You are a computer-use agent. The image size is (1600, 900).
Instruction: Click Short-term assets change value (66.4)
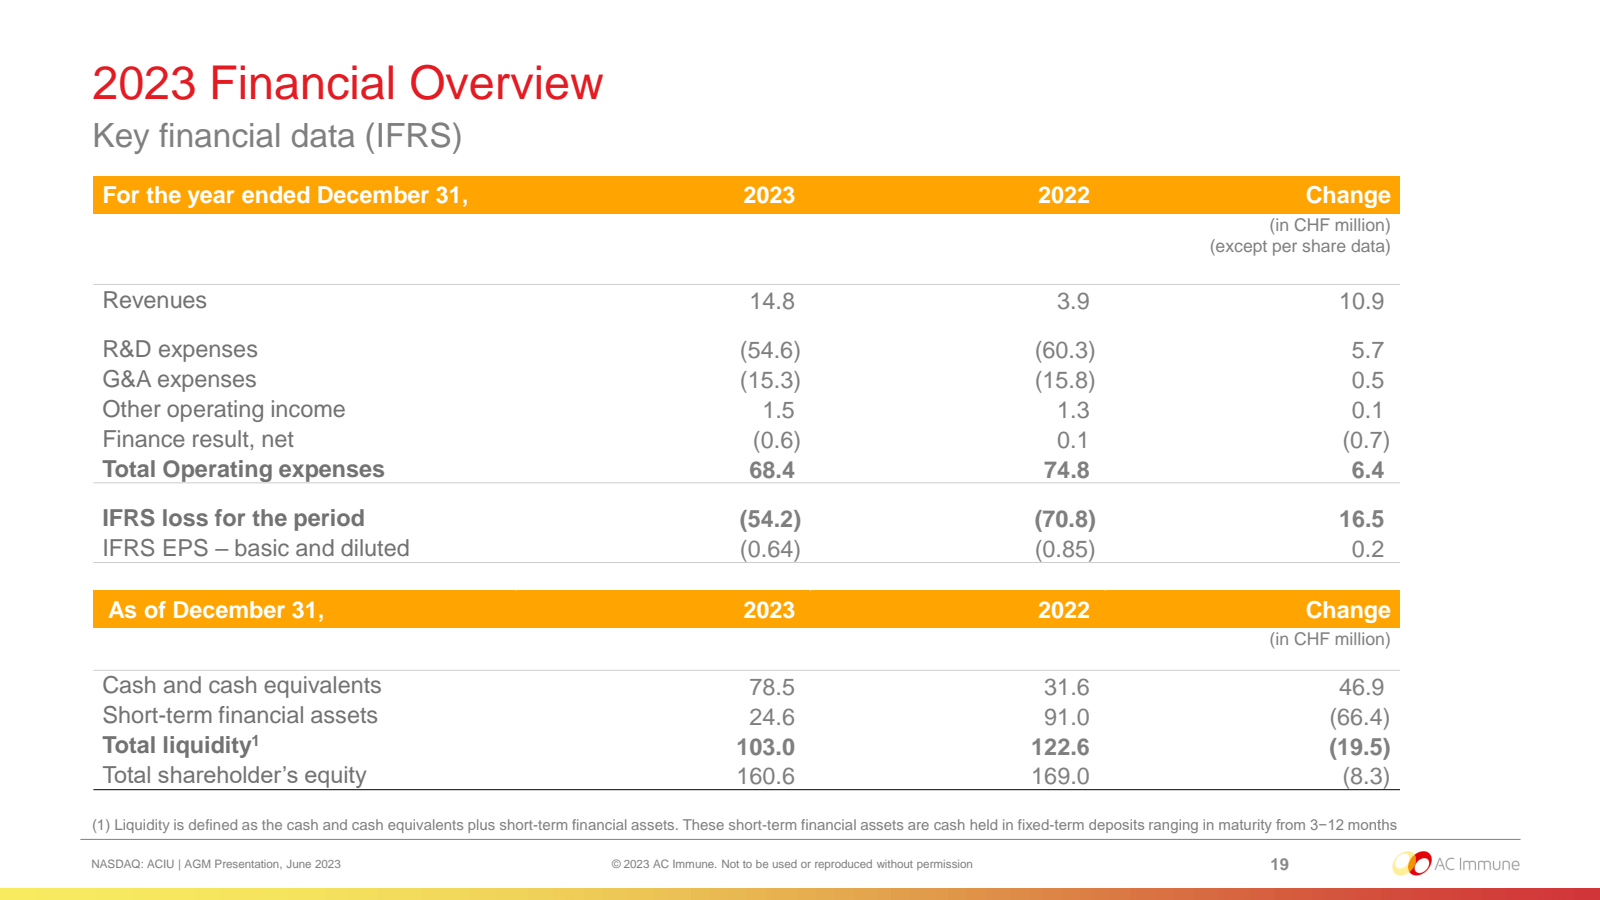point(1359,718)
